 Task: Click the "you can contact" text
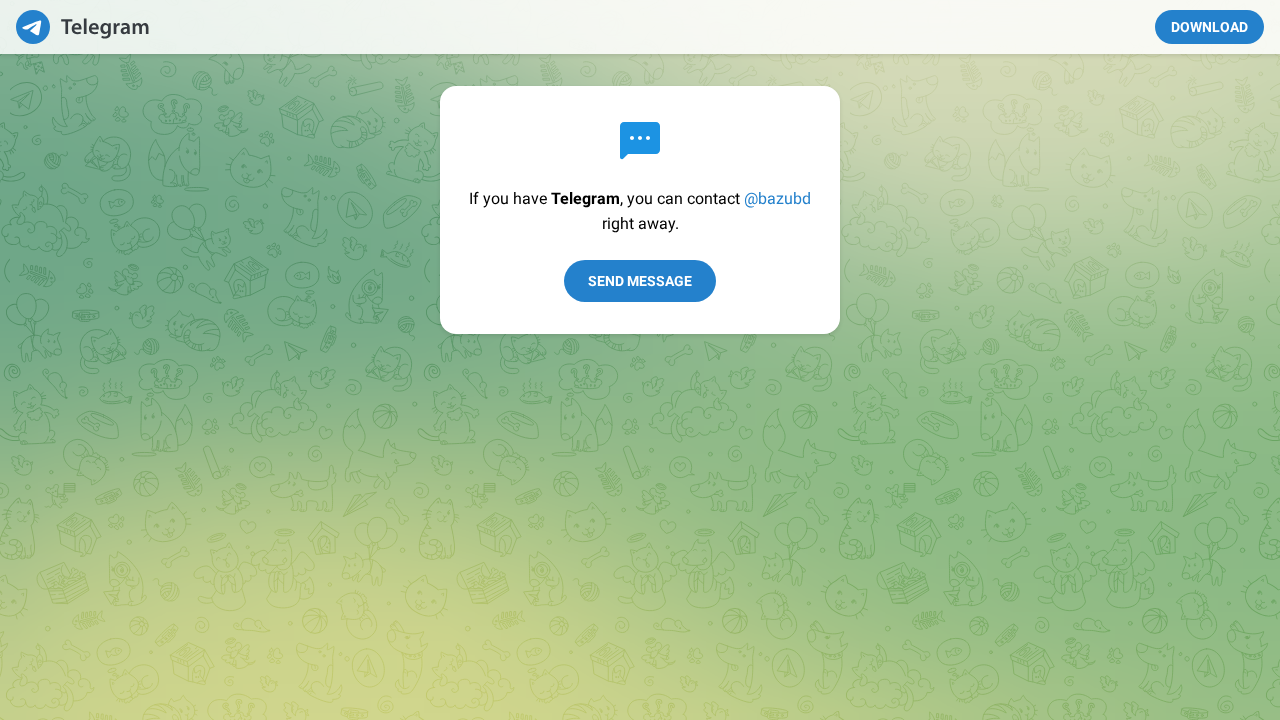[683, 198]
